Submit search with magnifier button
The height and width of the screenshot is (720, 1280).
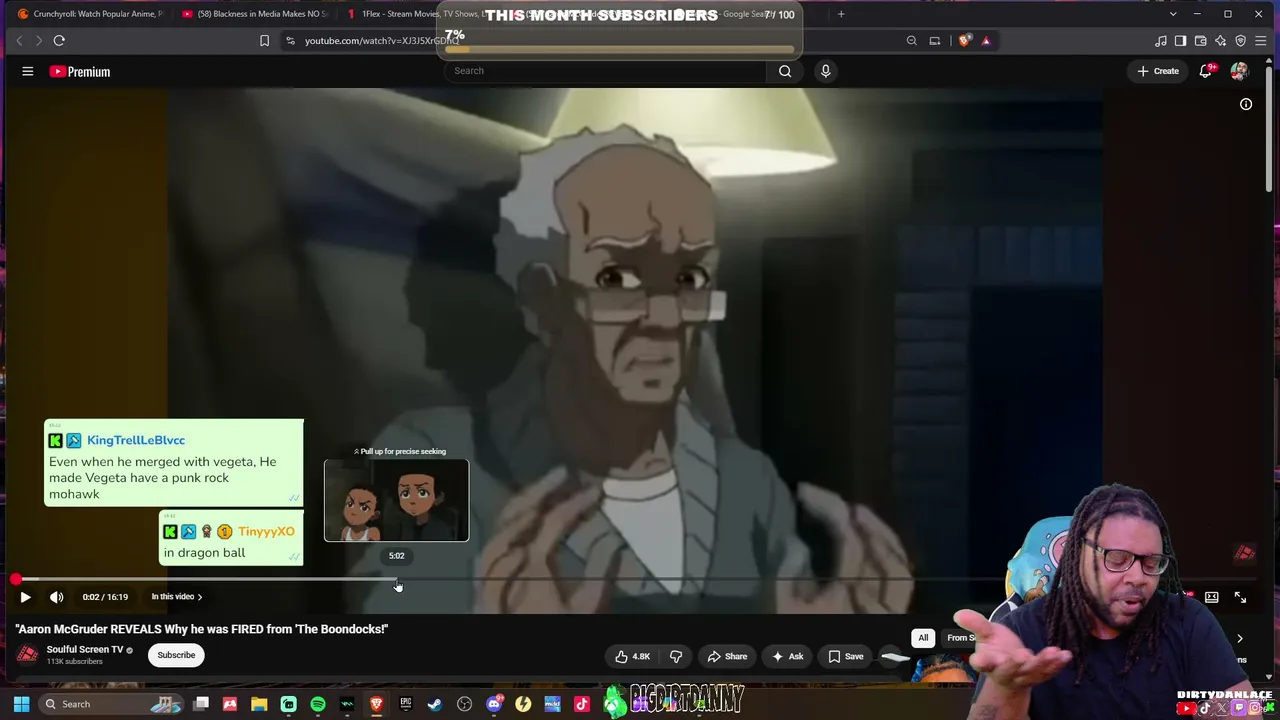click(x=785, y=71)
